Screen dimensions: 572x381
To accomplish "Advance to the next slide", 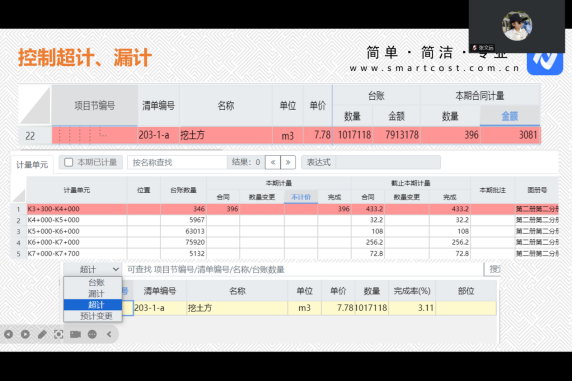I will (x=25, y=334).
